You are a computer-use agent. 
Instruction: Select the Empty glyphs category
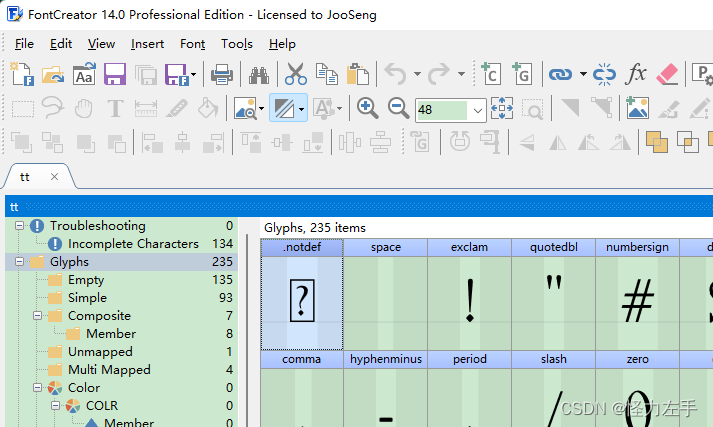pyautogui.click(x=86, y=280)
